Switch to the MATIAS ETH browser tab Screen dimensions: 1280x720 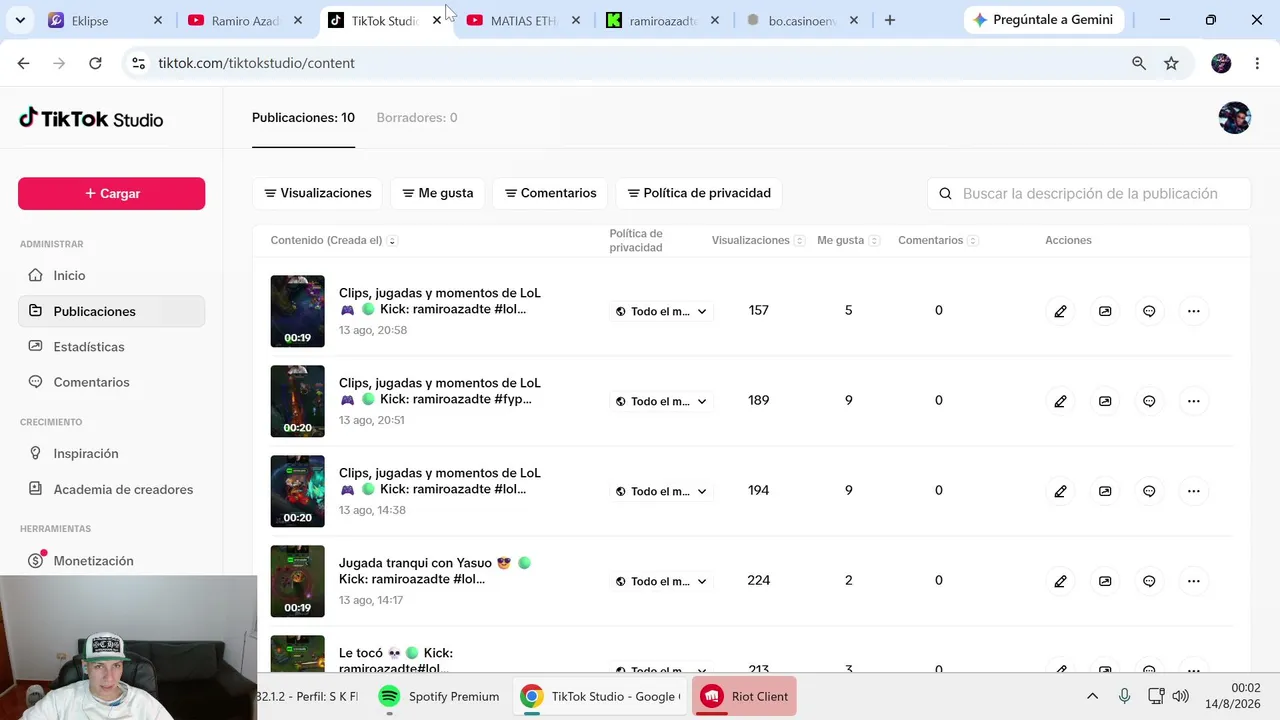click(523, 20)
